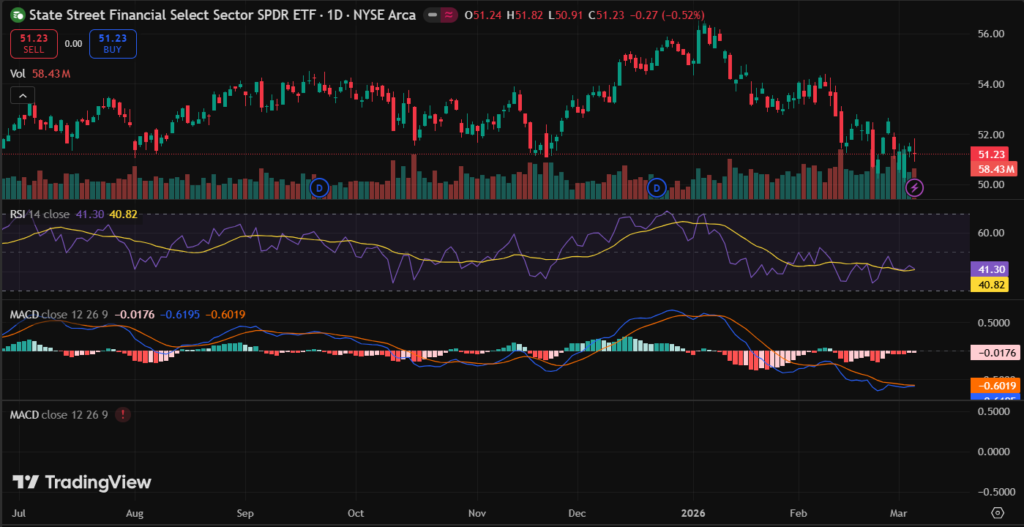Collapse the indicator legend with chevron button
This screenshot has width=1024, height=527.
click(x=20, y=95)
